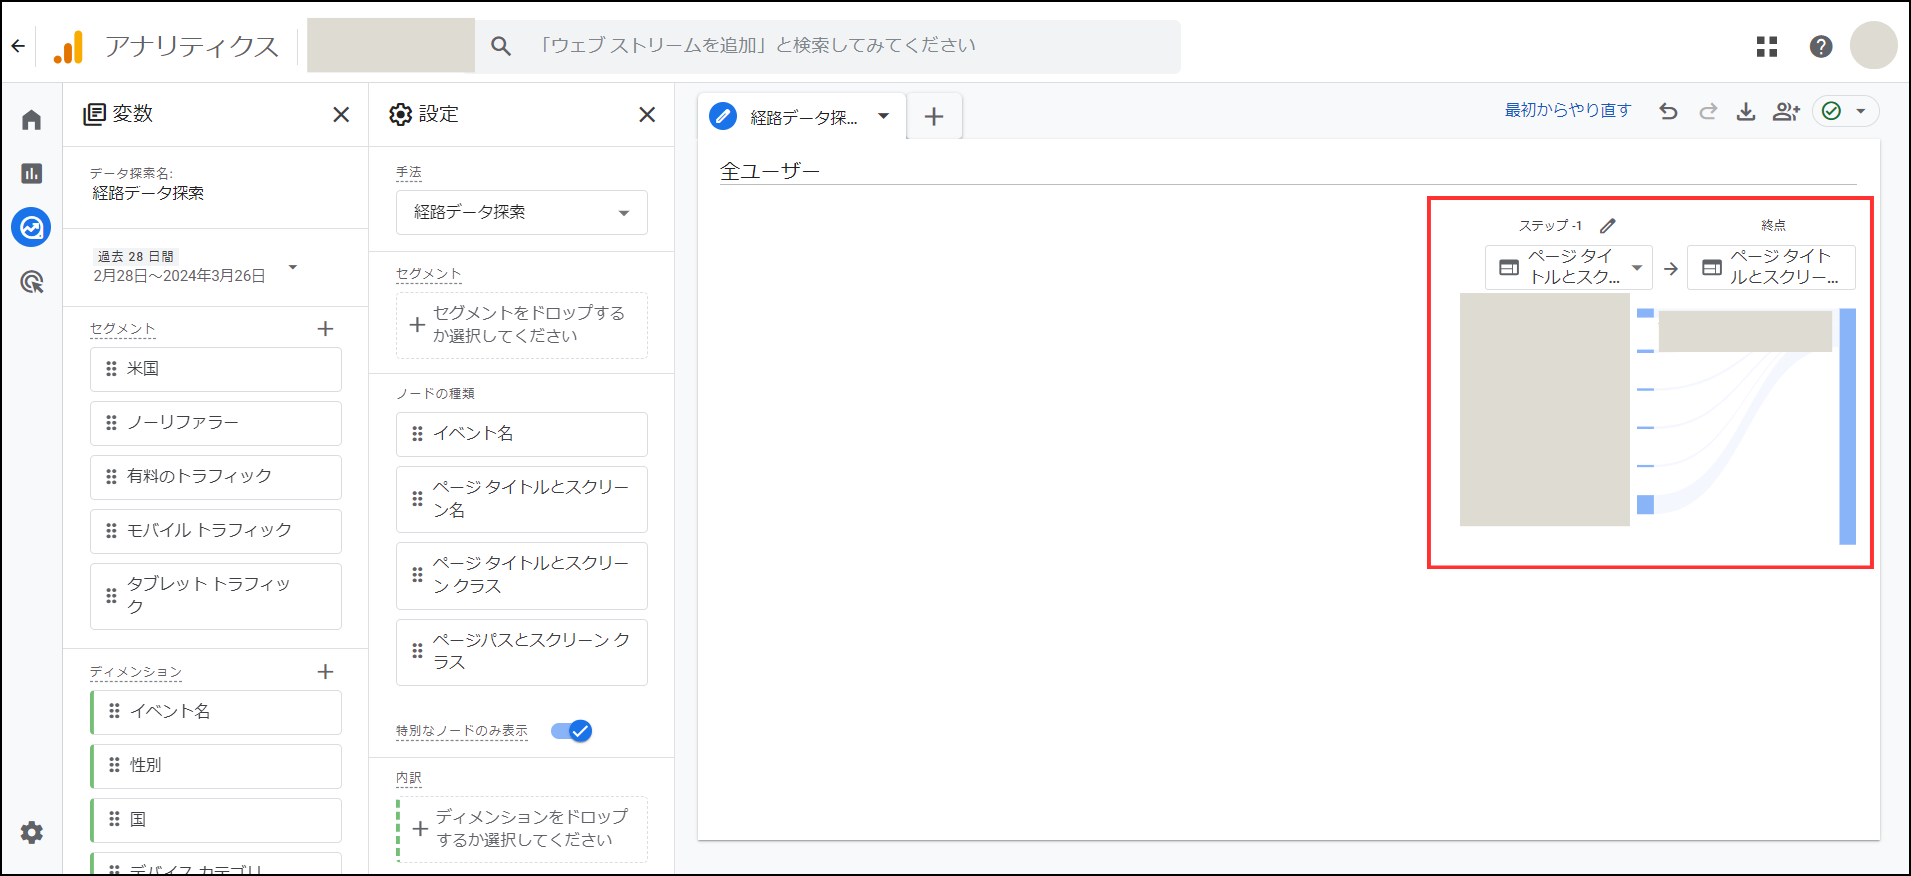Select the タブレット トラフィック segment

pos(216,596)
